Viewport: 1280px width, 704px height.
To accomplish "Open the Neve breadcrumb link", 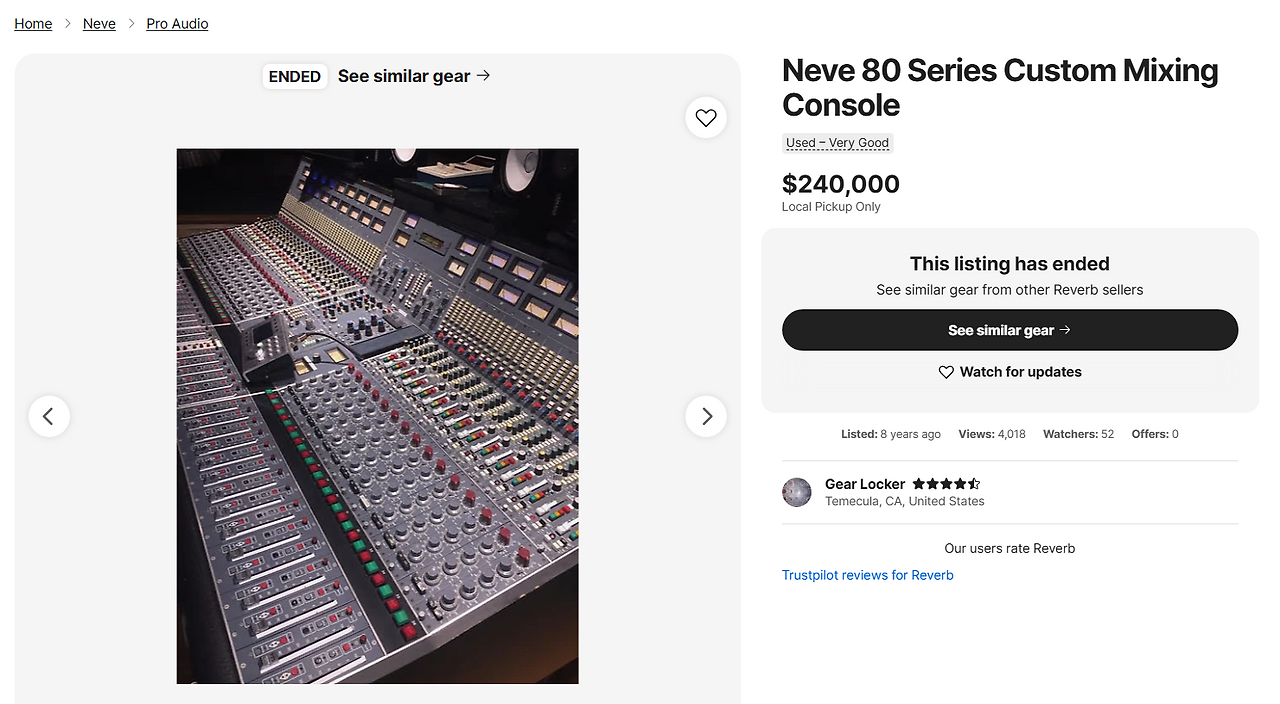I will [99, 23].
